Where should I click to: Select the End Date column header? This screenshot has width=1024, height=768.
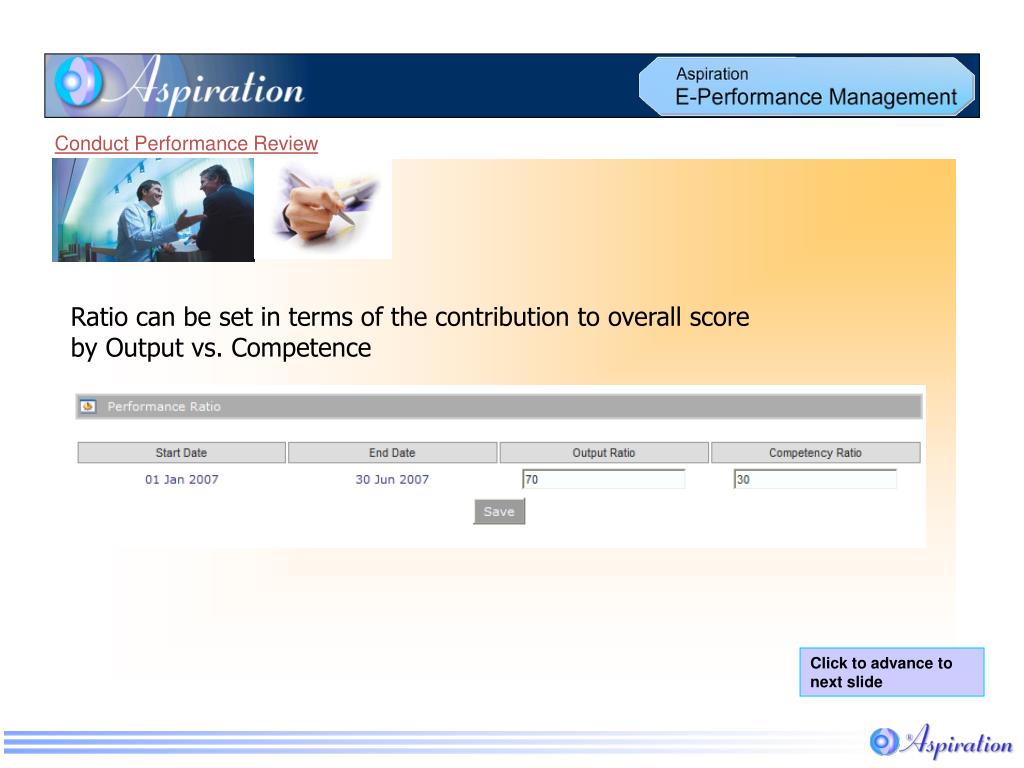coord(392,453)
